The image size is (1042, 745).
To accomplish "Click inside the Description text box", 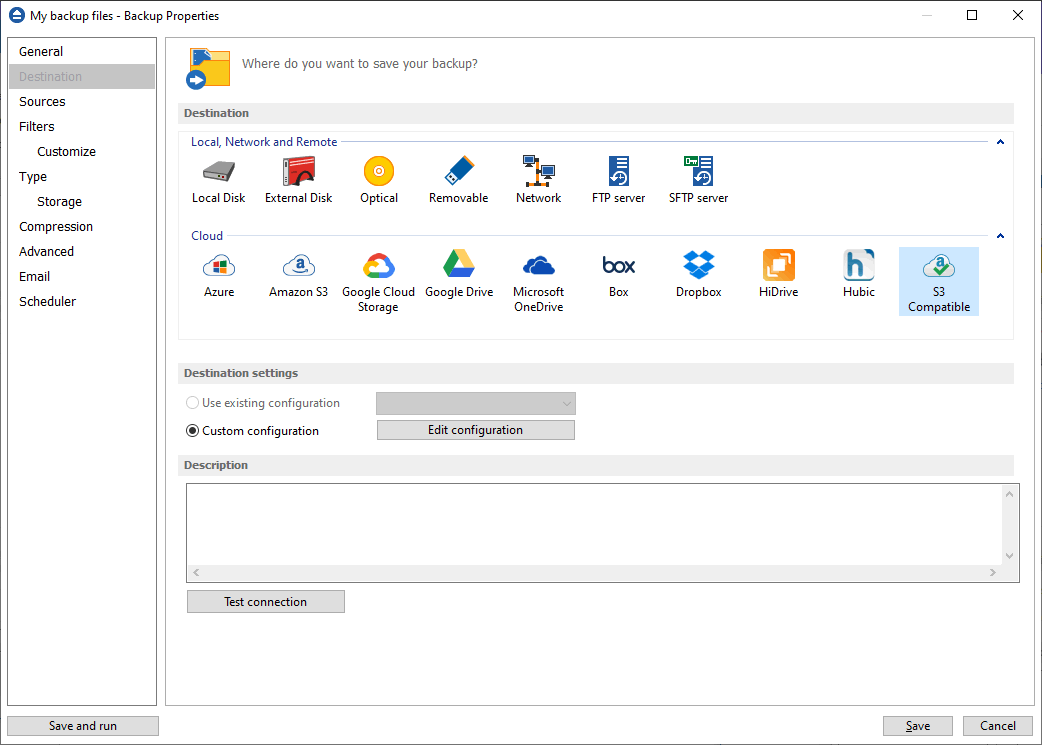I will tap(594, 525).
